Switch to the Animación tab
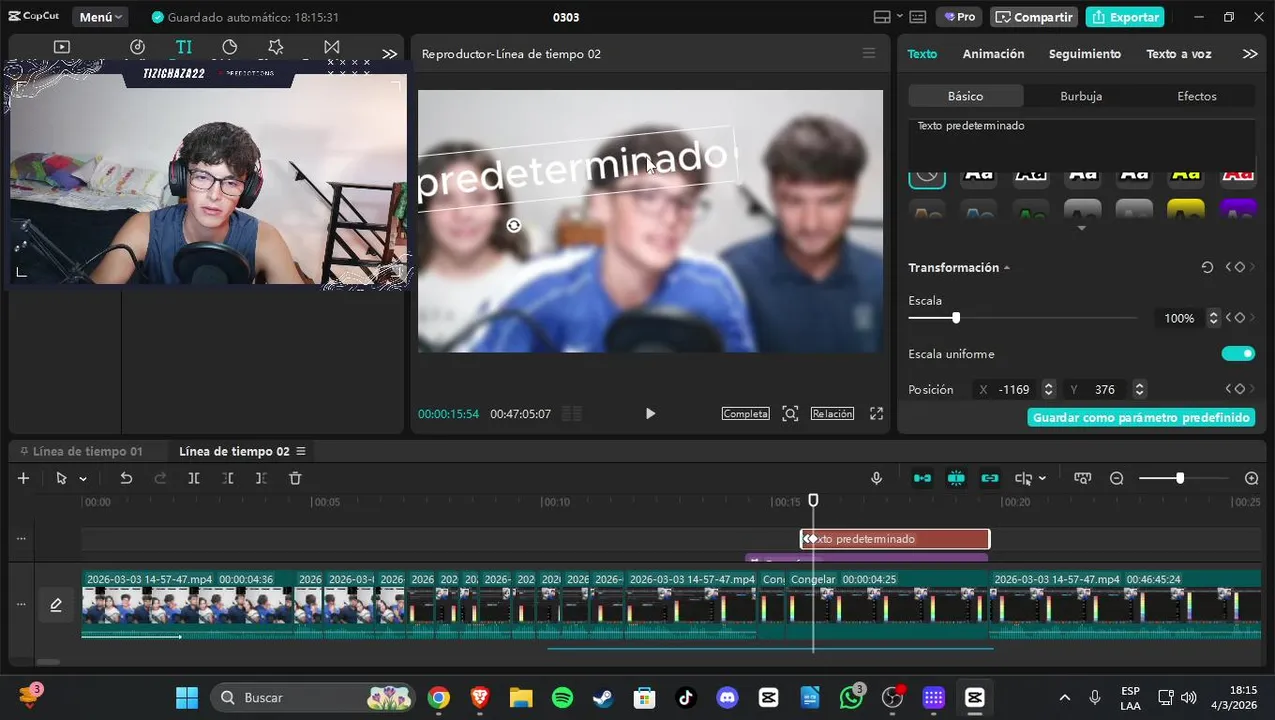The width and height of the screenshot is (1275, 720). (993, 54)
